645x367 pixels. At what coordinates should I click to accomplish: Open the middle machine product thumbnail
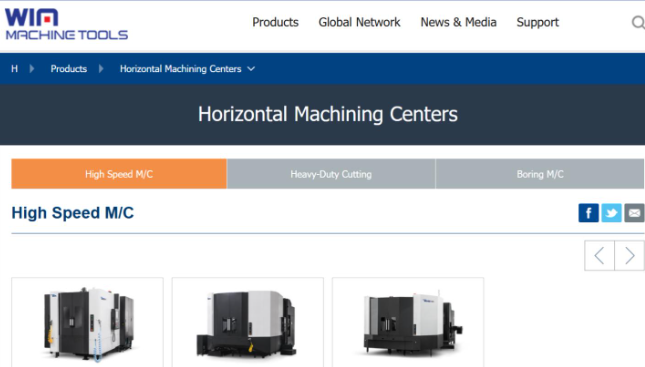[248, 322]
